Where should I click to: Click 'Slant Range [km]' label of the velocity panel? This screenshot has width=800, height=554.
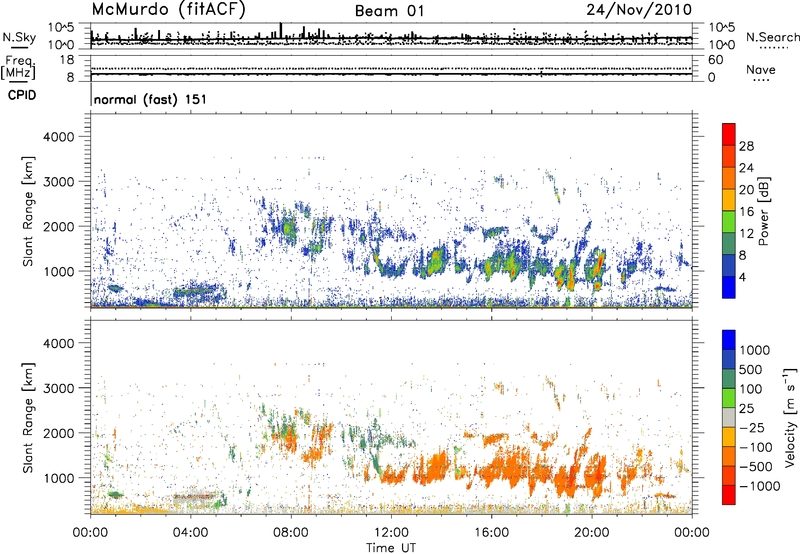click(x=29, y=417)
